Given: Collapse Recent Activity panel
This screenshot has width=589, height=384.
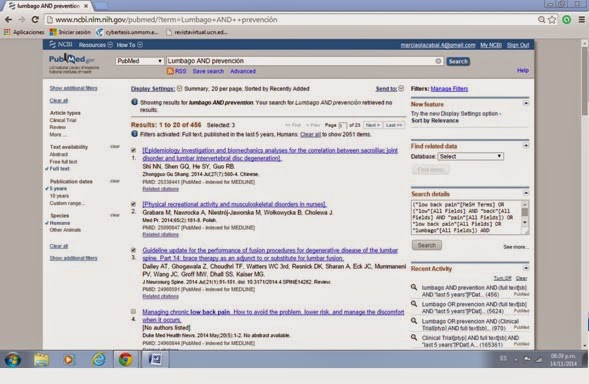Looking at the screenshot, I should pyautogui.click(x=526, y=268).
